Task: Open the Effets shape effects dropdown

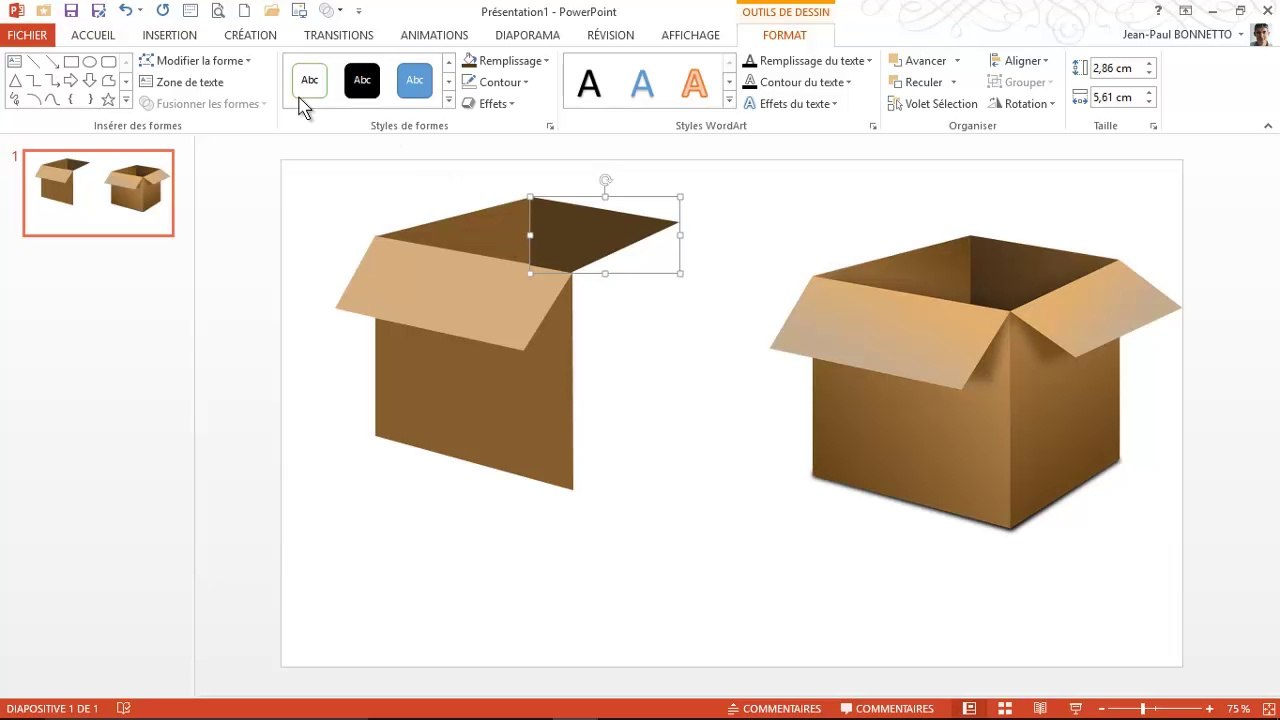Action: pyautogui.click(x=489, y=104)
